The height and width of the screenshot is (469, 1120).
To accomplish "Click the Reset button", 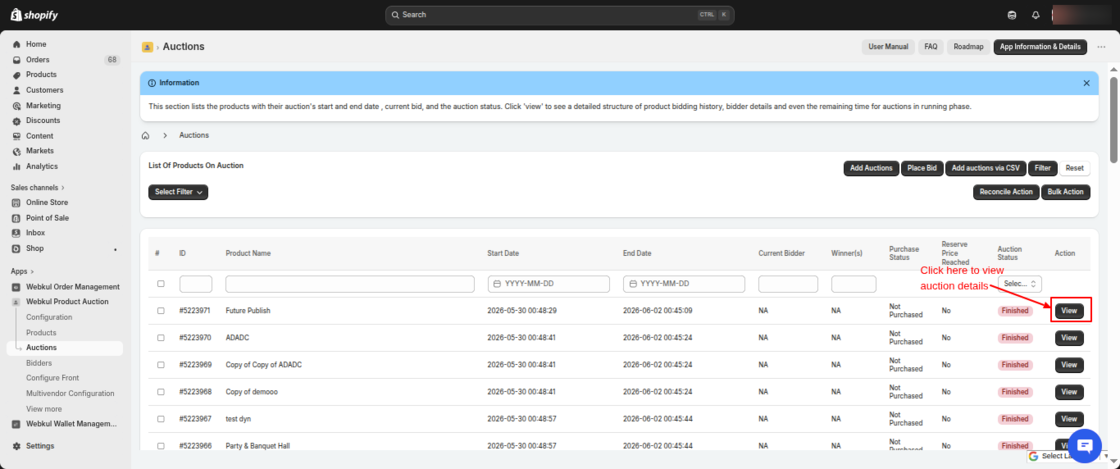I will click(1075, 168).
